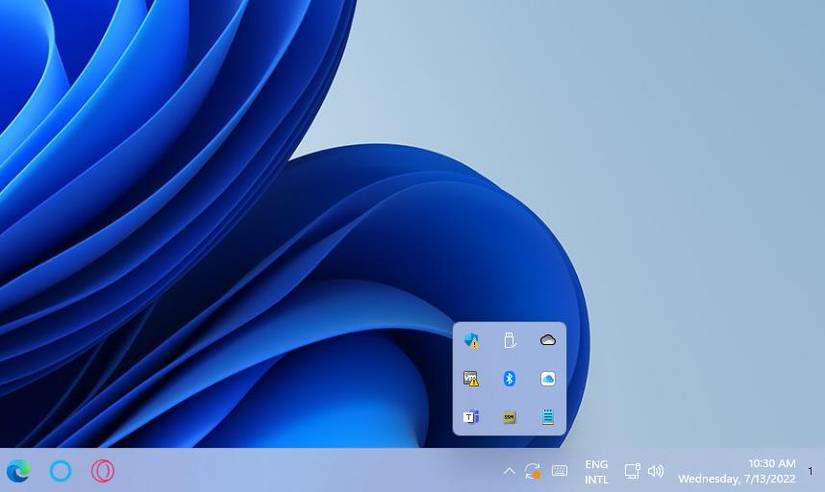The height and width of the screenshot is (492, 825).
Task: Open the gray OneDrive cloud icon
Action: 548,340
